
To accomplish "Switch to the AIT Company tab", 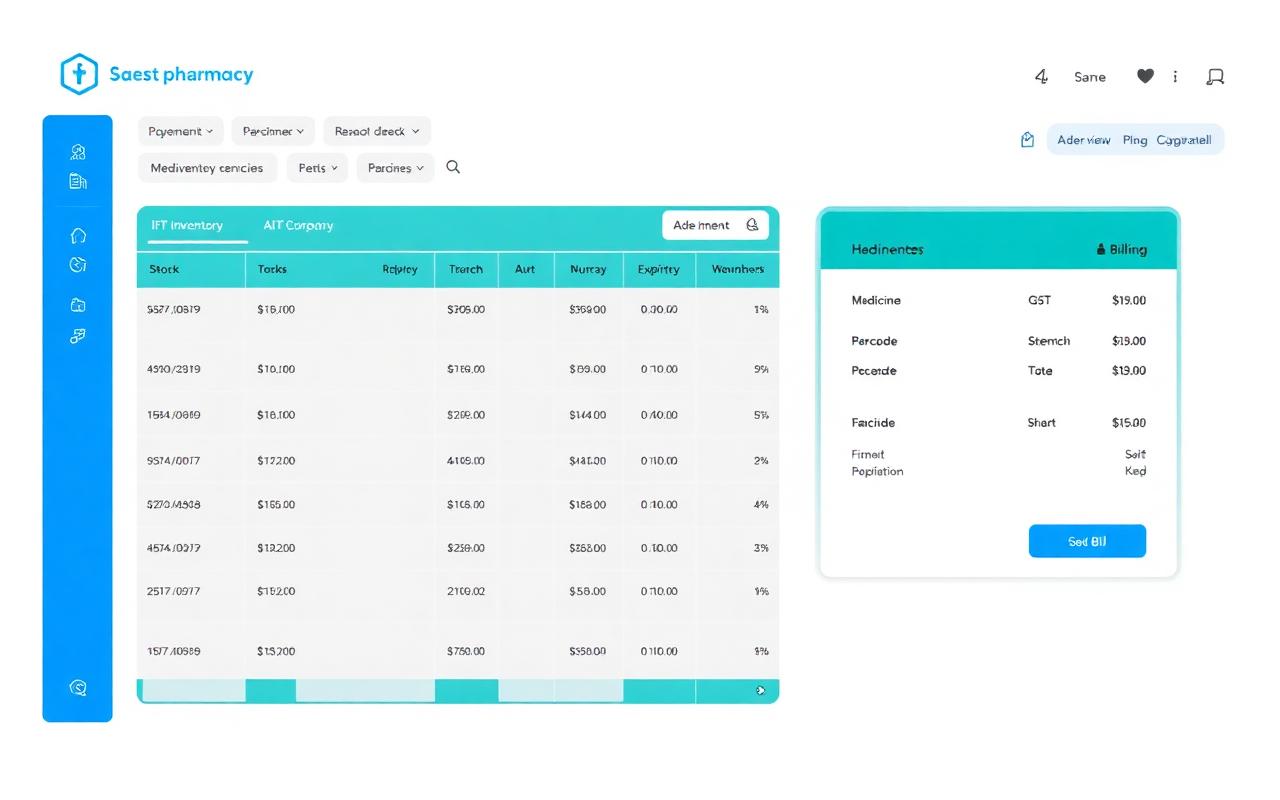I will pos(298,225).
